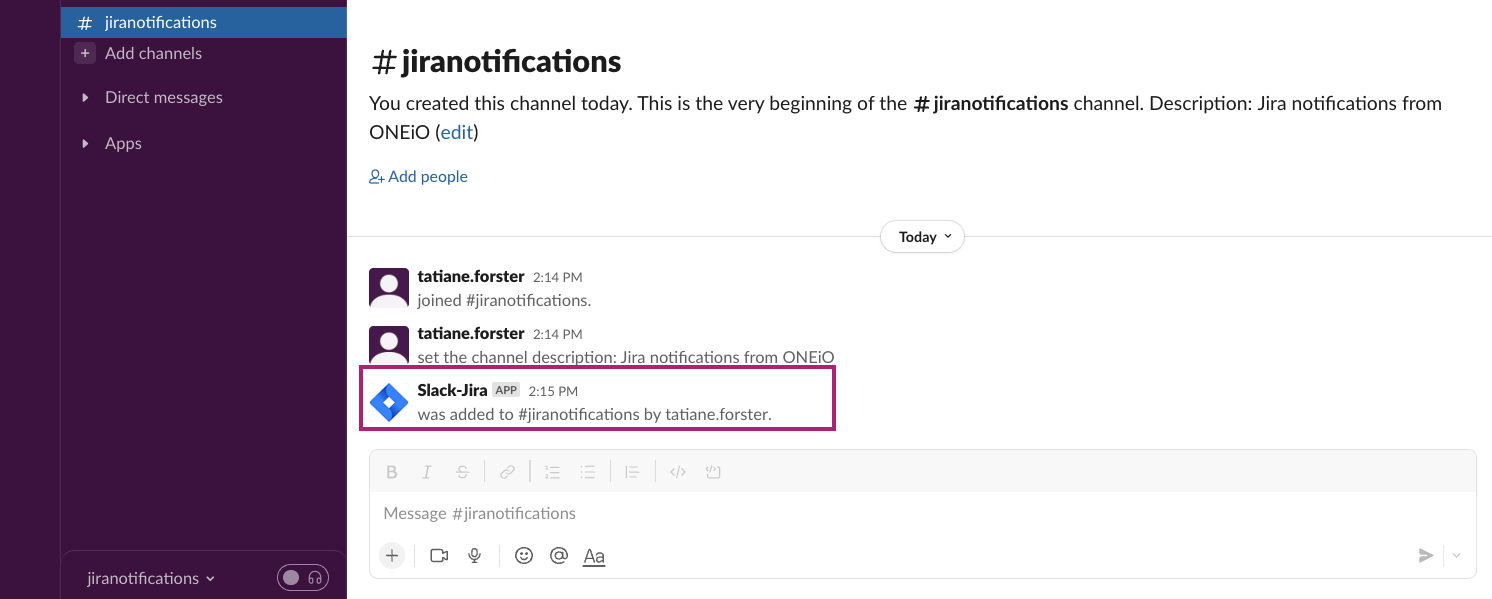Start an ordered numbered list
This screenshot has width=1492, height=599.
(x=552, y=472)
